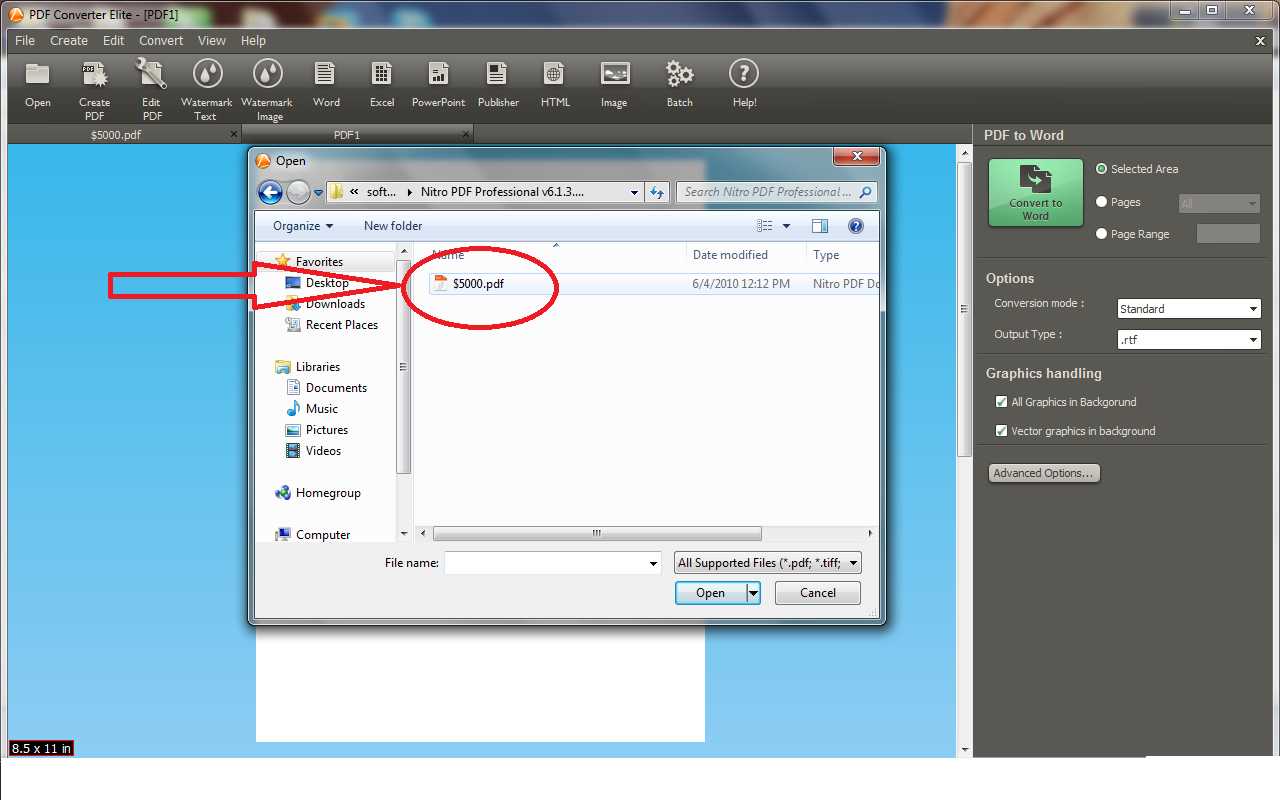Disable Vector graphics in background

coord(1001,431)
